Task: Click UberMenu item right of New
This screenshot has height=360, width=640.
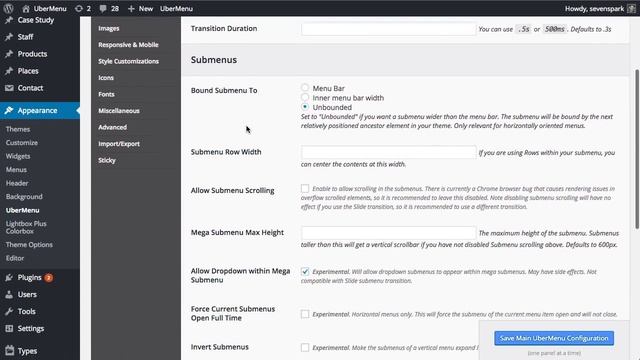Action: tap(176, 9)
